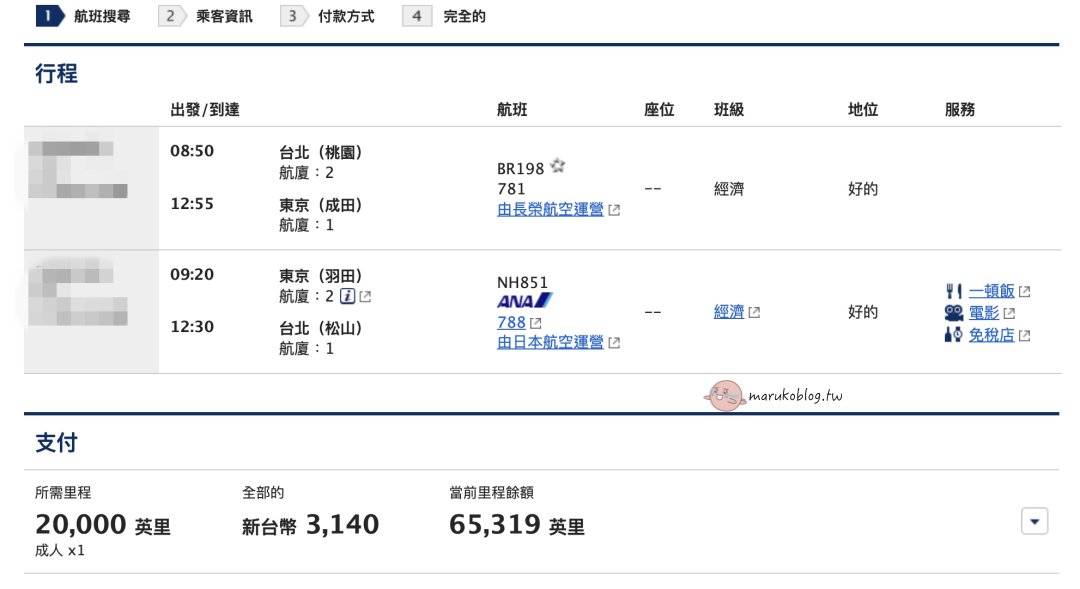1080x589 pixels.
Task: Select step 1 航班搜尋 tab
Action: pos(83,16)
